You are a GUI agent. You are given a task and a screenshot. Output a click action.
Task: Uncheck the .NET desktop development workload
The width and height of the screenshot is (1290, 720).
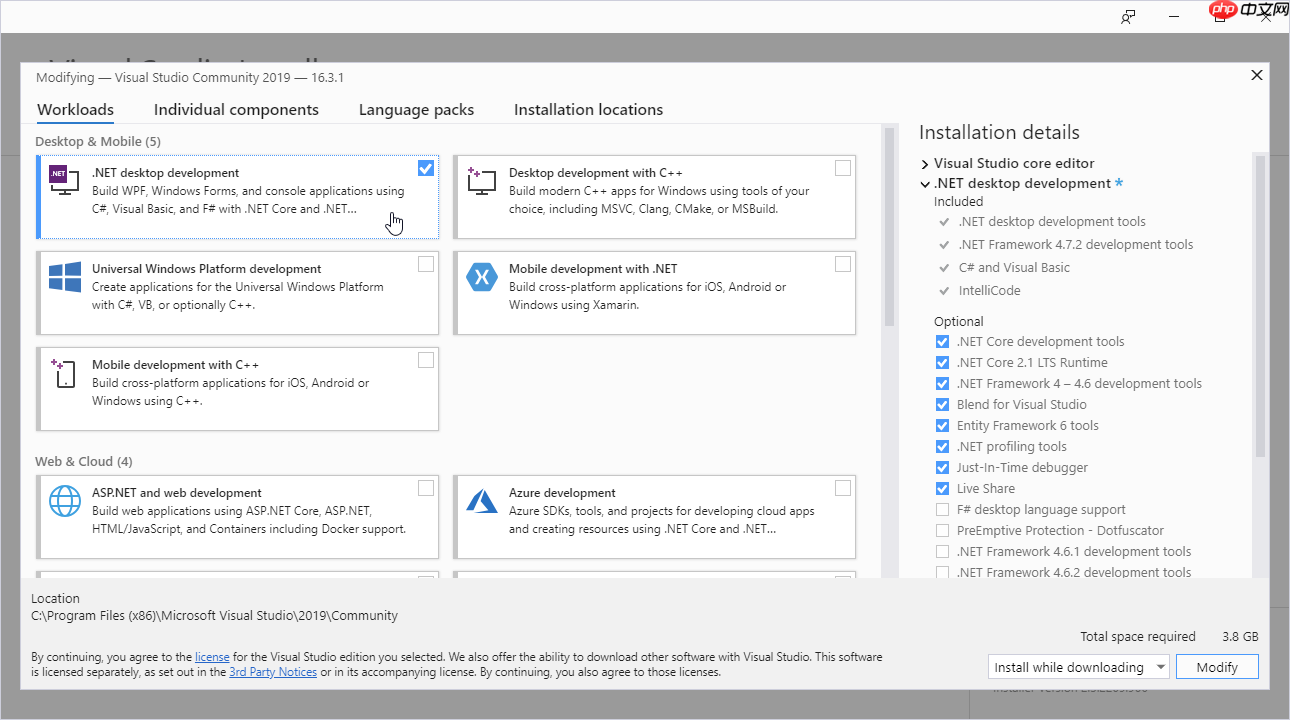click(x=426, y=168)
